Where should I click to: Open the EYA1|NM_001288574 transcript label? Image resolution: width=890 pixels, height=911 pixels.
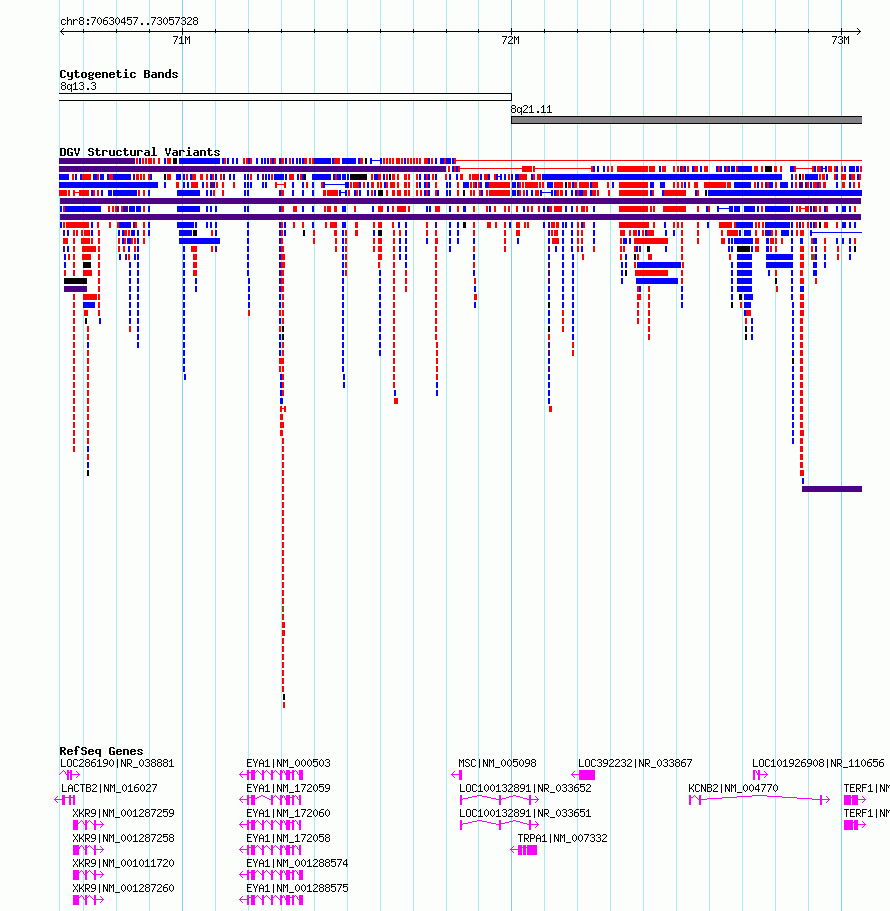297,863
